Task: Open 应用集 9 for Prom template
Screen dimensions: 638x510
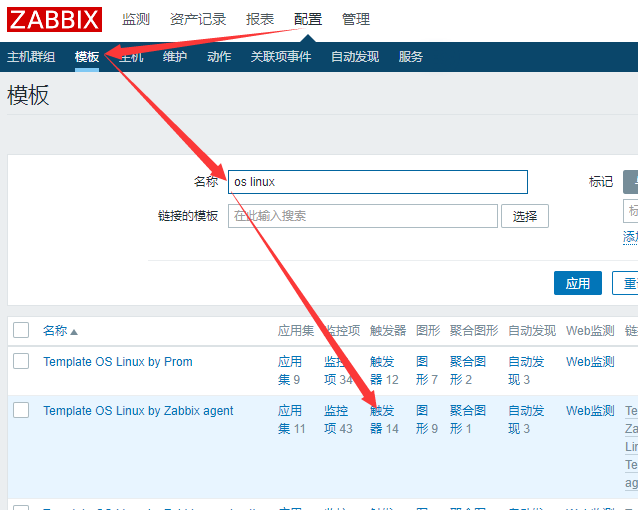Action: tap(290, 370)
